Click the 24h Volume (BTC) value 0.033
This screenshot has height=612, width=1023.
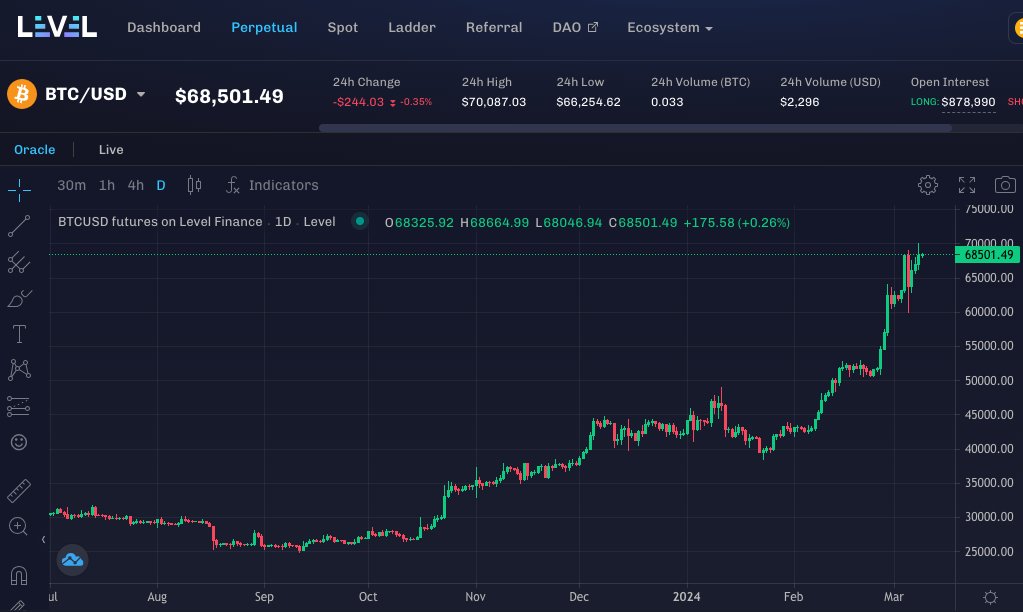pyautogui.click(x=667, y=102)
